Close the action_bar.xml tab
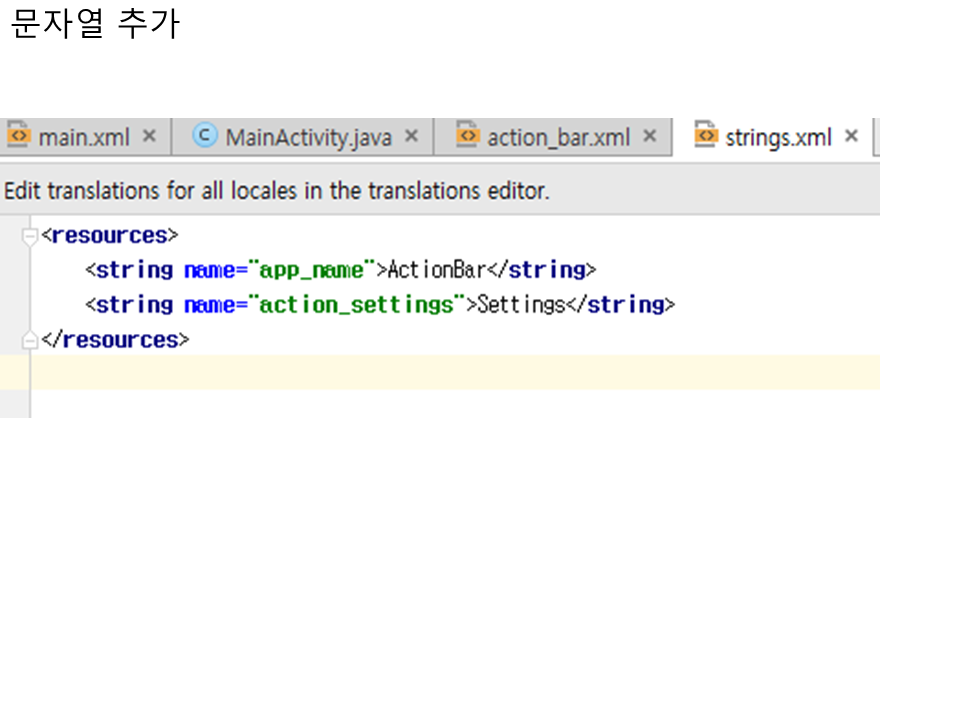960x720 pixels. [x=650, y=136]
